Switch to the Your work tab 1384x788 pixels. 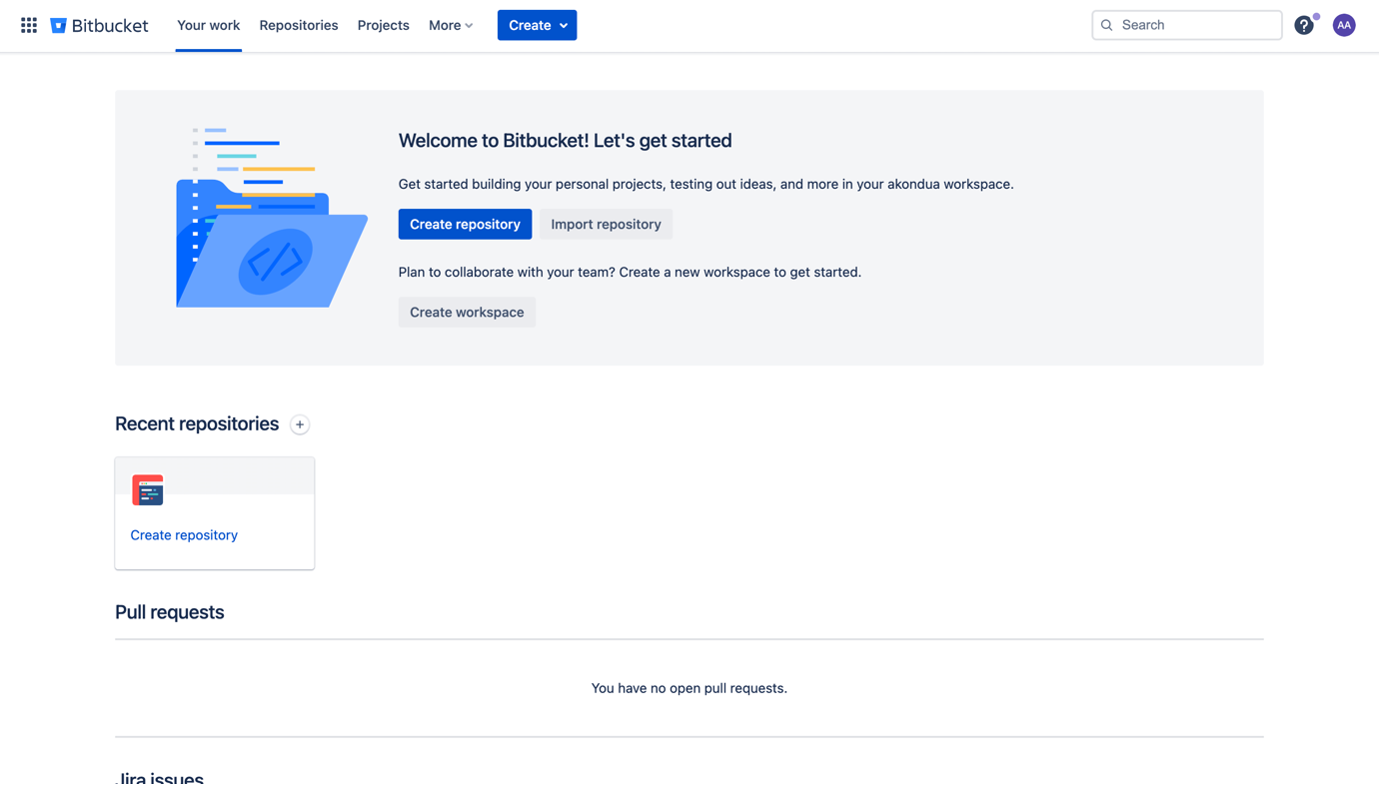[208, 25]
